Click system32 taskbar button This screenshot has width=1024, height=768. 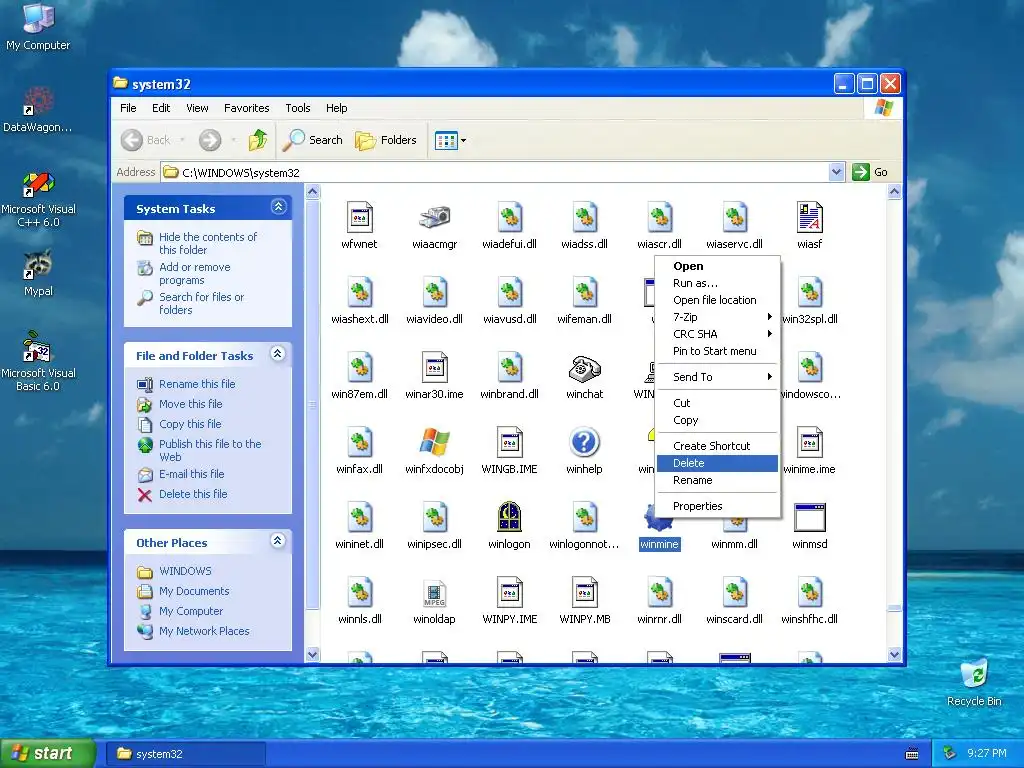[x=186, y=754]
